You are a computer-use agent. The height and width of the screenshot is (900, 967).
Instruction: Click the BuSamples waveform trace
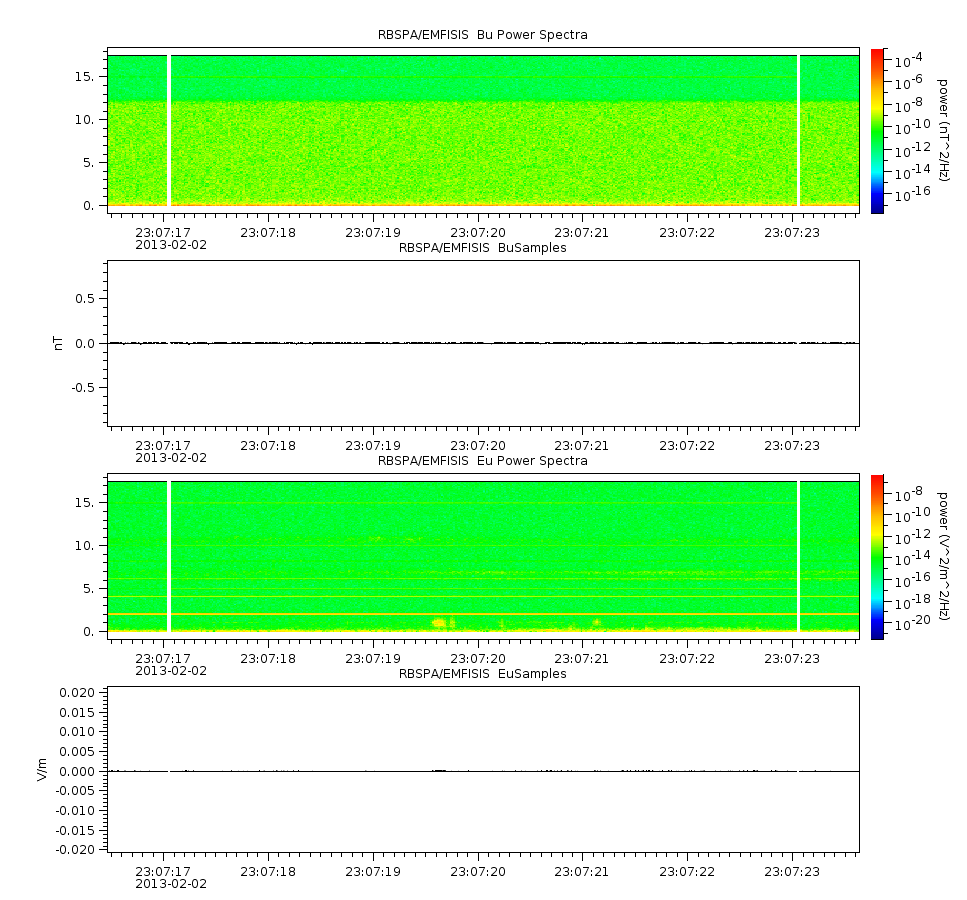click(x=484, y=342)
